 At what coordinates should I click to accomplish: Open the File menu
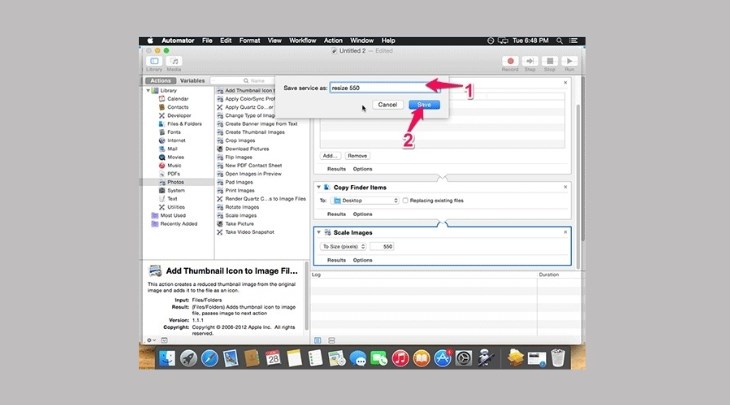pos(207,40)
